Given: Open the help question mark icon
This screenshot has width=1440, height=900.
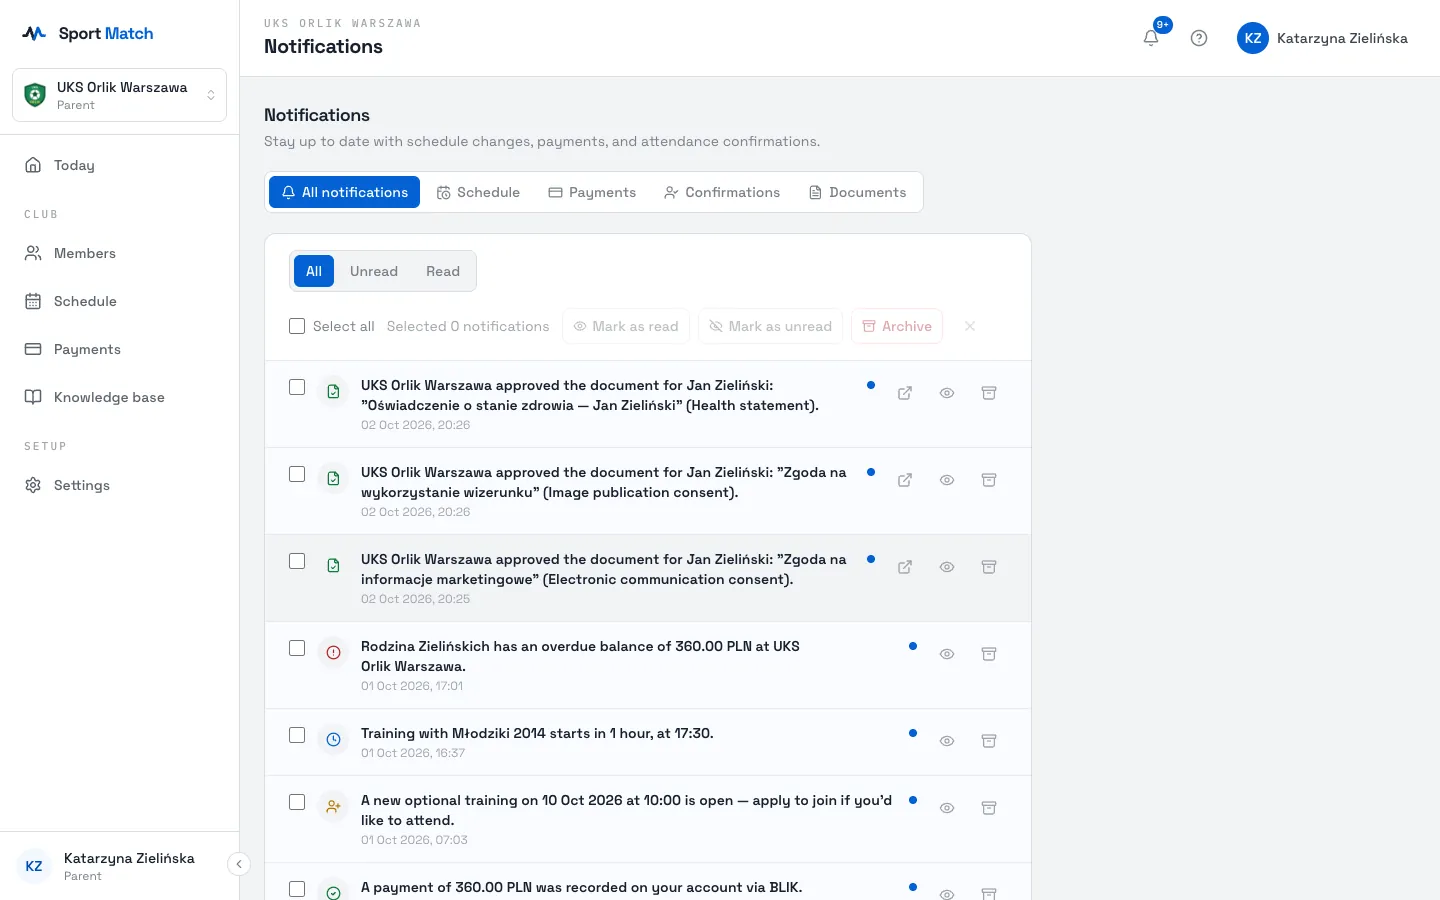Looking at the screenshot, I should click(1199, 38).
